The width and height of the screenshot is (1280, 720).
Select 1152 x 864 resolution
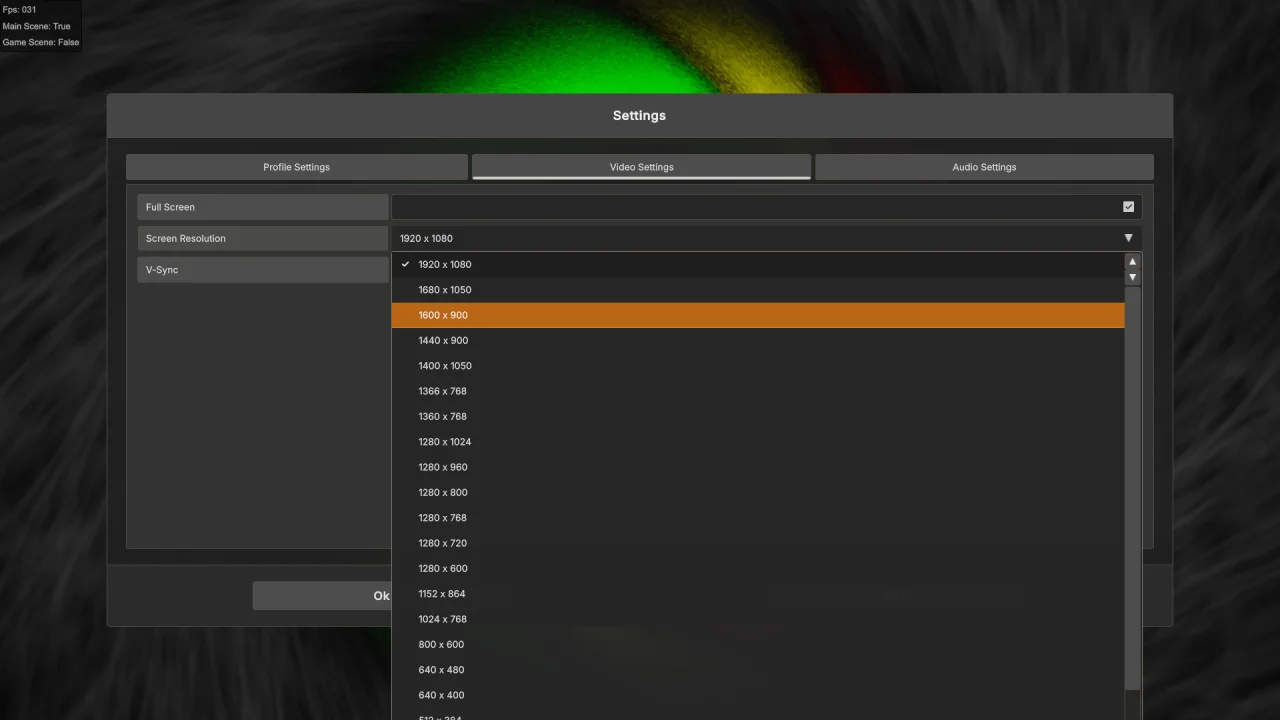click(x=758, y=594)
